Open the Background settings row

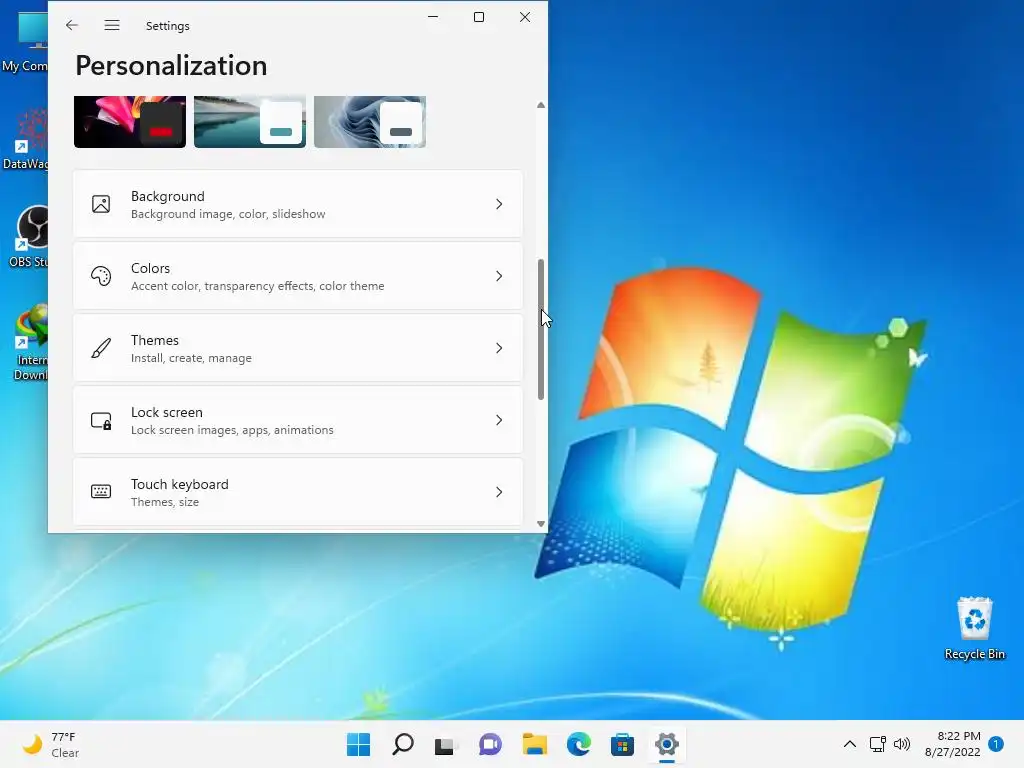(298, 204)
